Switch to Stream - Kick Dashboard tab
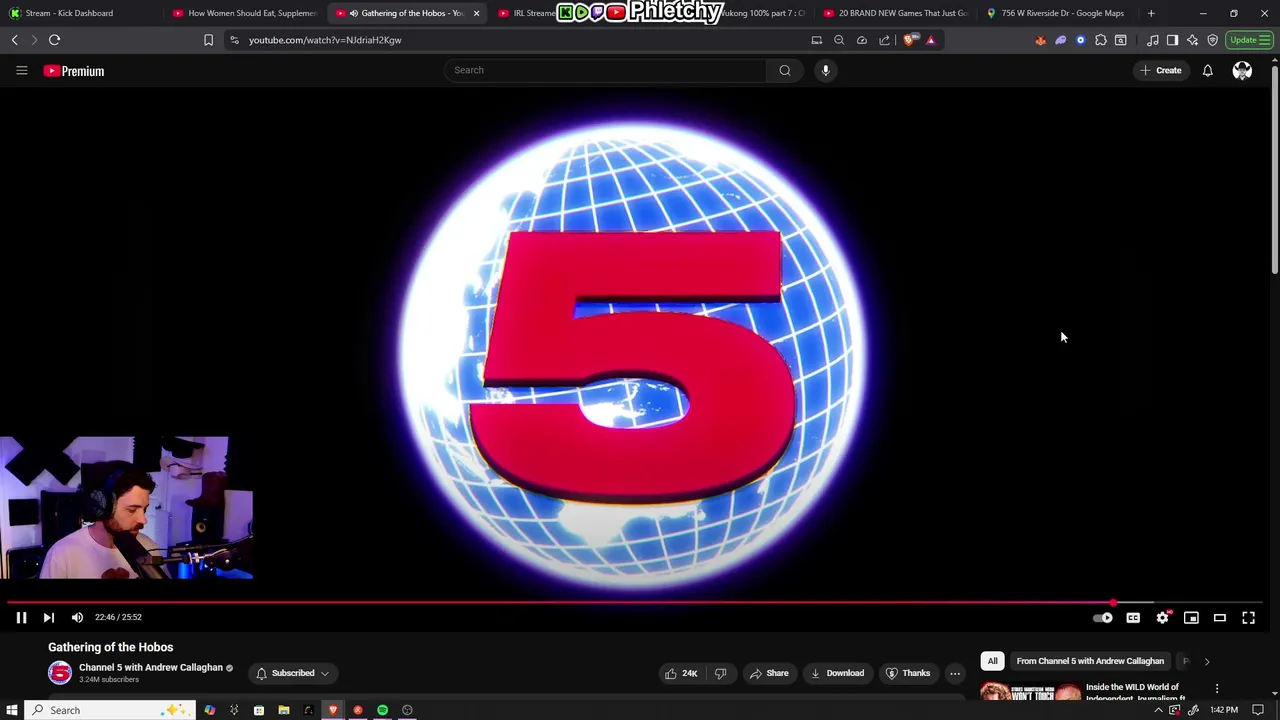 pyautogui.click(x=82, y=13)
